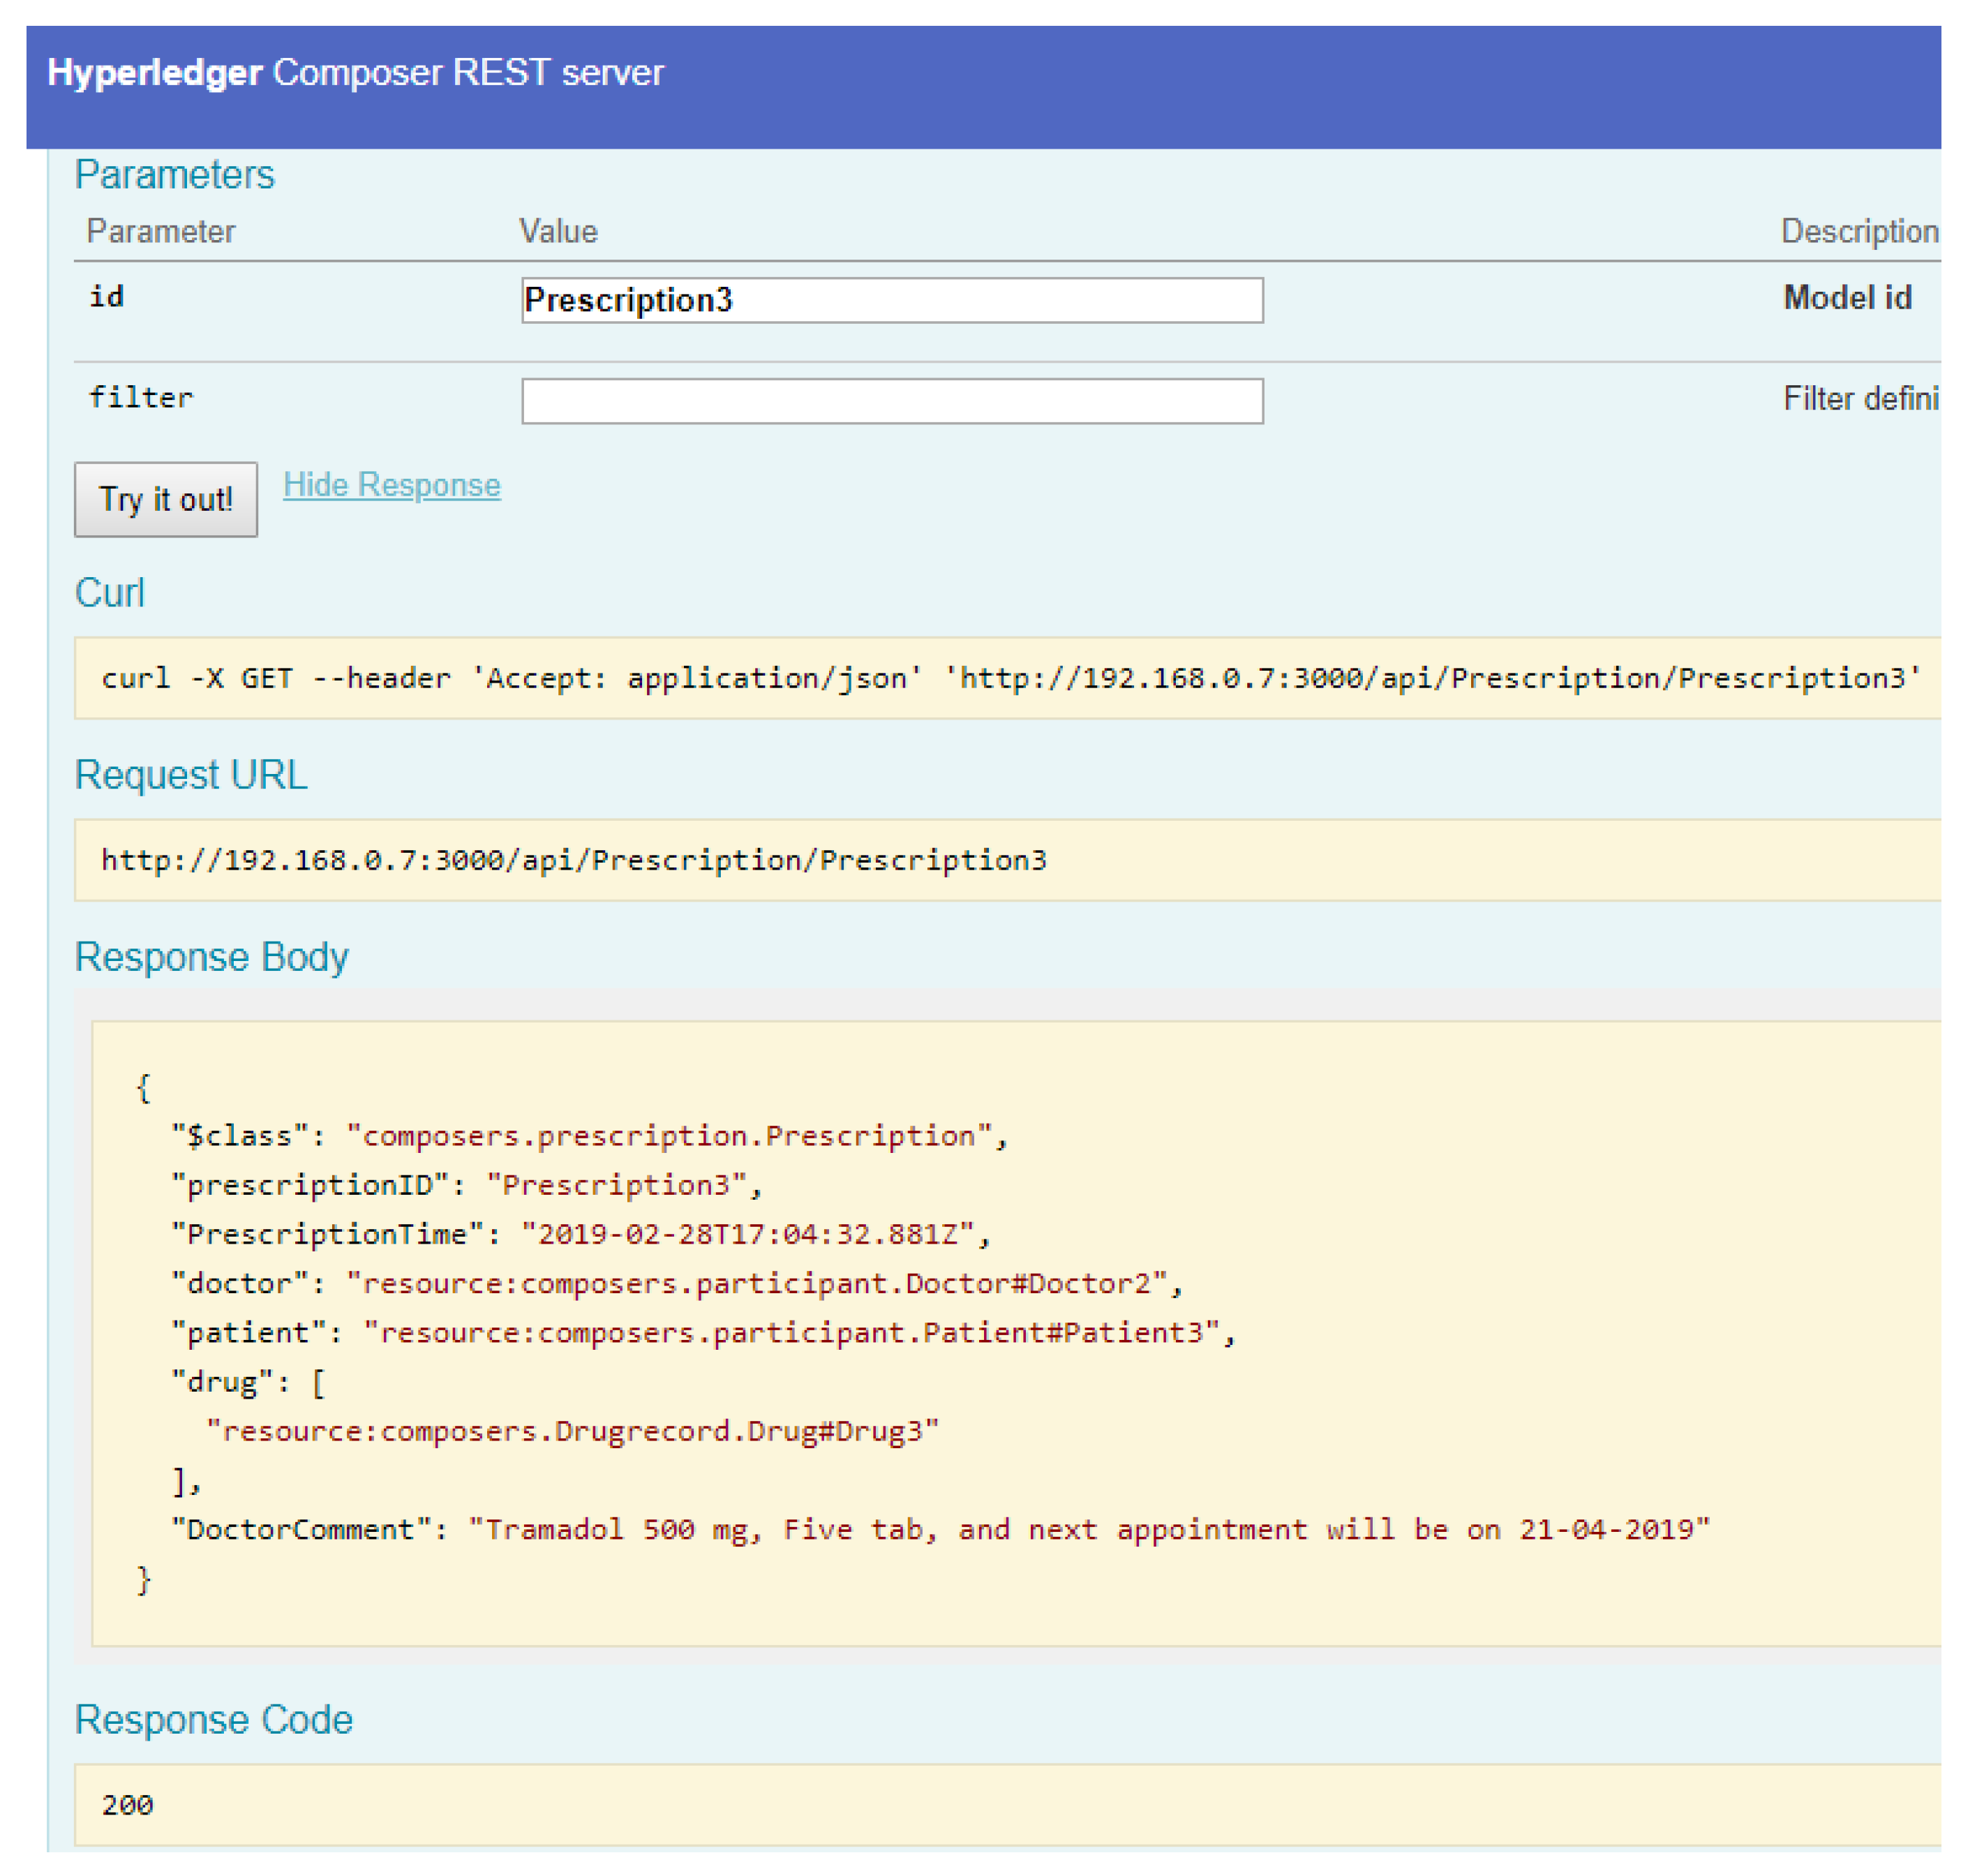Viewport: 1961px width, 1876px height.
Task: Click the id parameter label
Action: 107,297
